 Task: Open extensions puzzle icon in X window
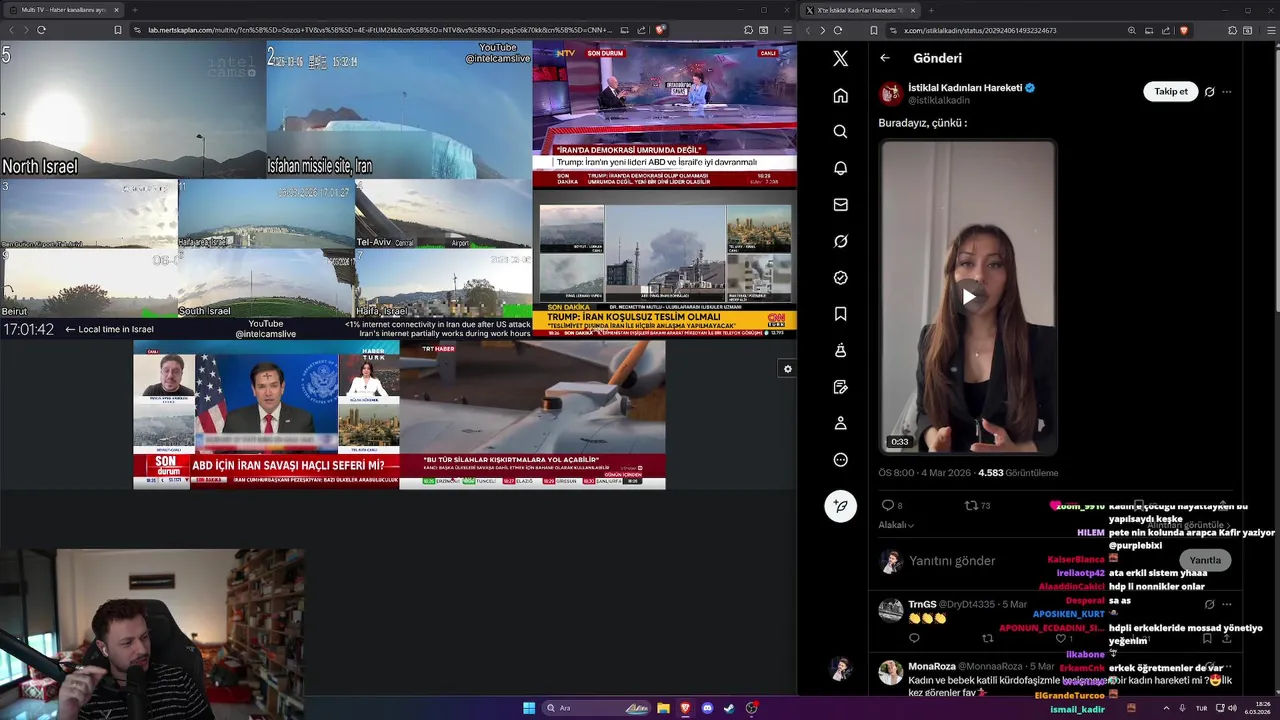point(1230,30)
